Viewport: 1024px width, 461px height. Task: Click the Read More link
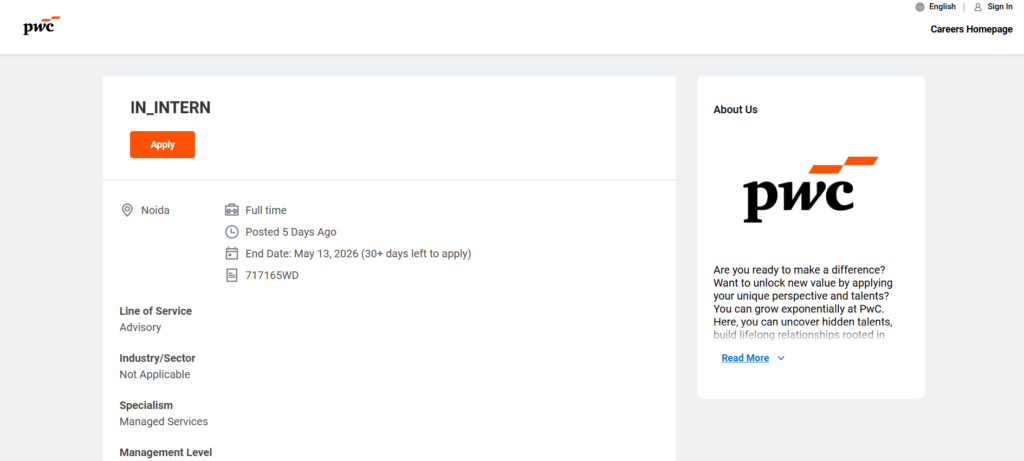[745, 358]
